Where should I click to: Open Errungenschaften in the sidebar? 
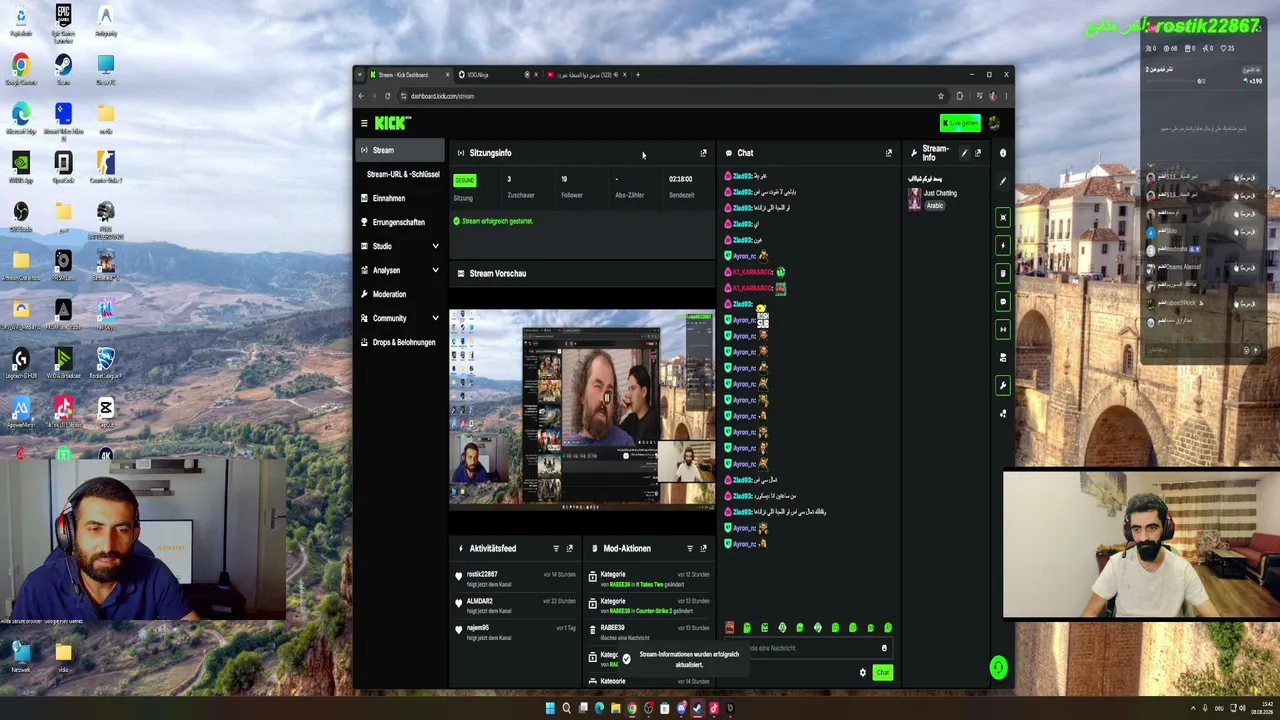pos(401,222)
